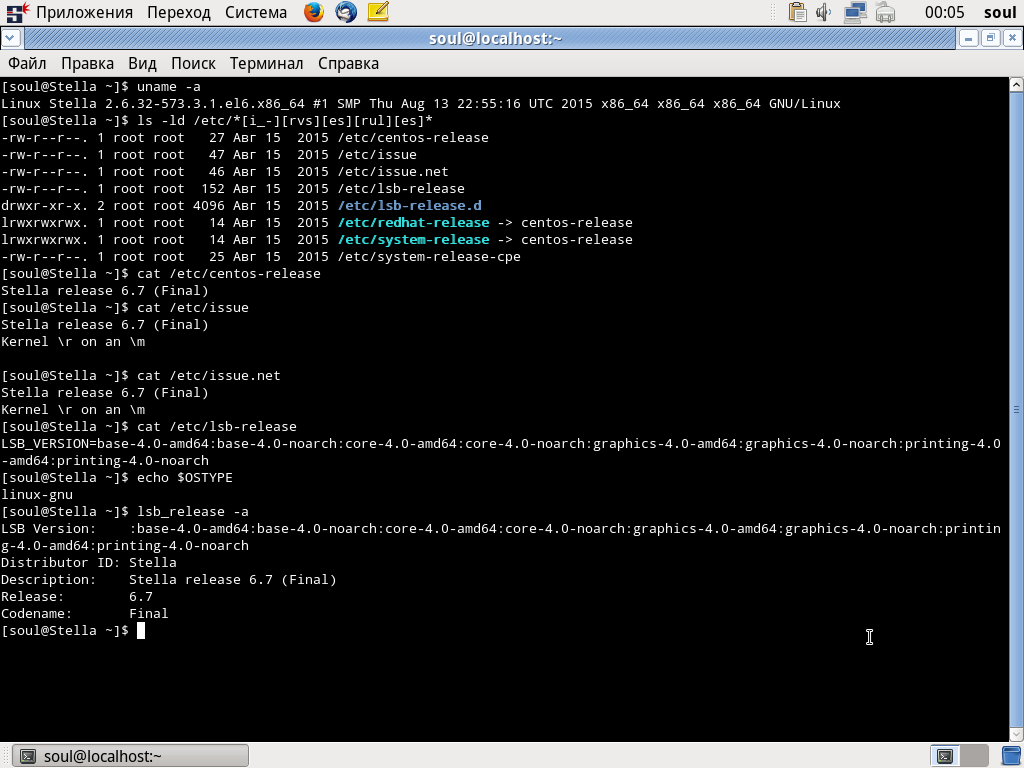Open Thunderbird mail from the top panel

pyautogui.click(x=346, y=12)
